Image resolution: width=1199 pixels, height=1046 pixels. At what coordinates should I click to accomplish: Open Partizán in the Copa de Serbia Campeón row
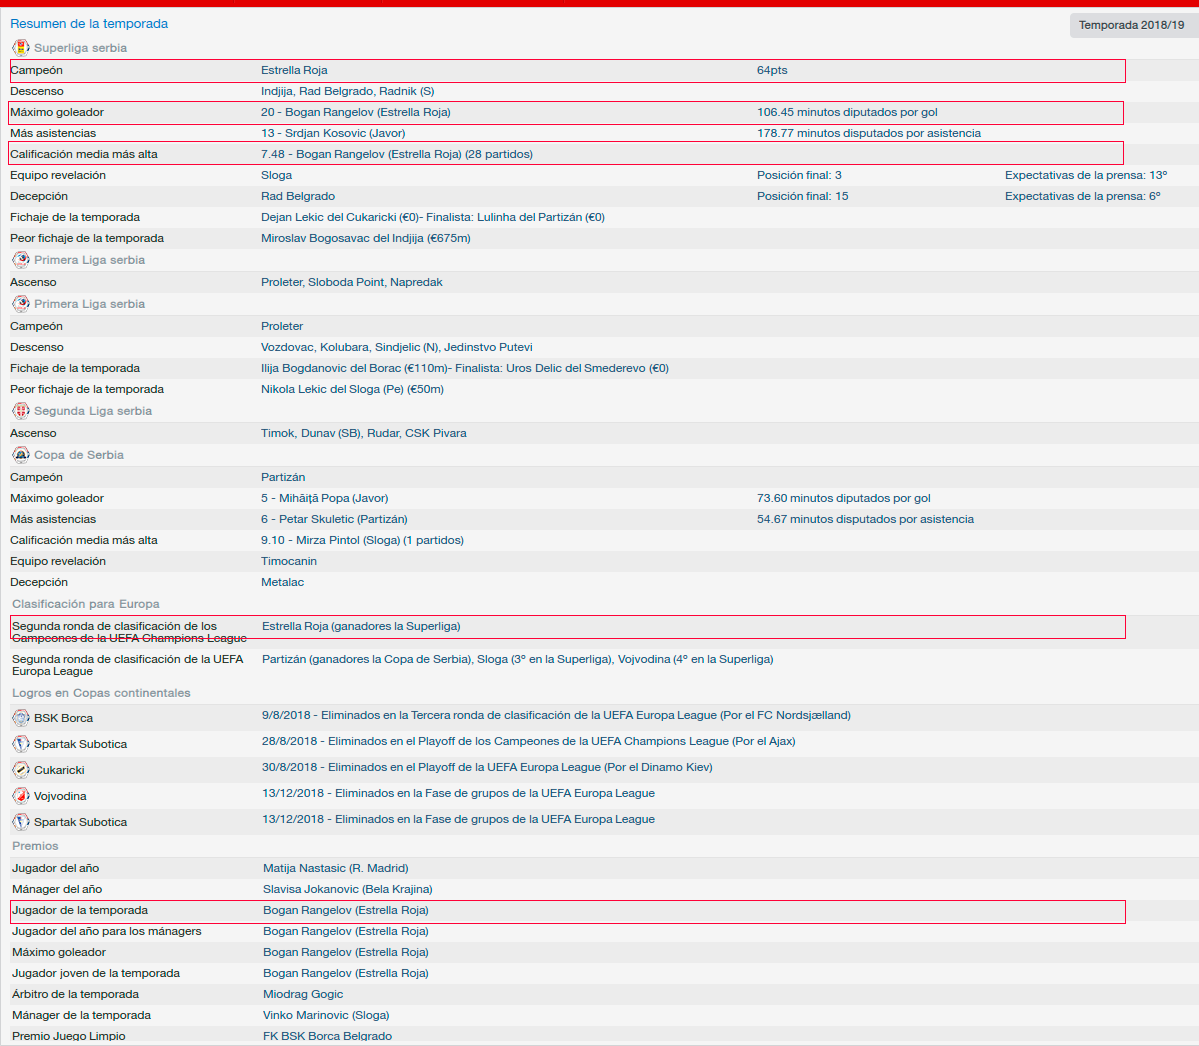pos(283,477)
